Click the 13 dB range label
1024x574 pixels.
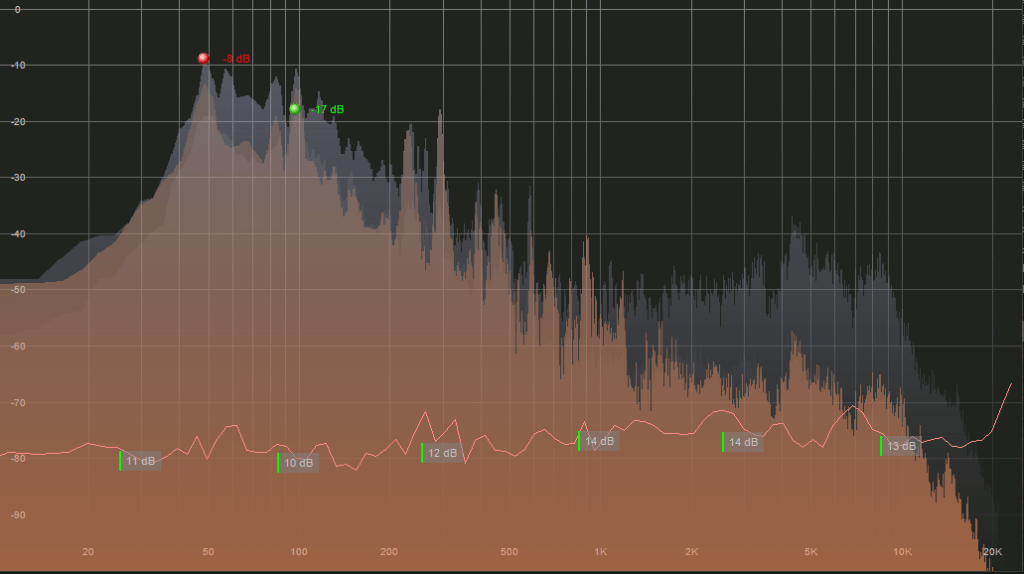[x=901, y=446]
